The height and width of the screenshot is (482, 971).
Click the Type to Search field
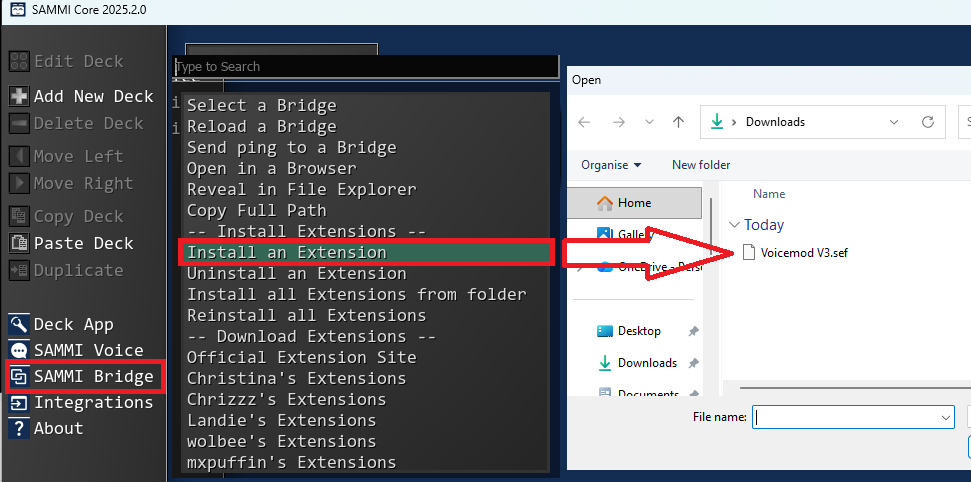tap(365, 66)
